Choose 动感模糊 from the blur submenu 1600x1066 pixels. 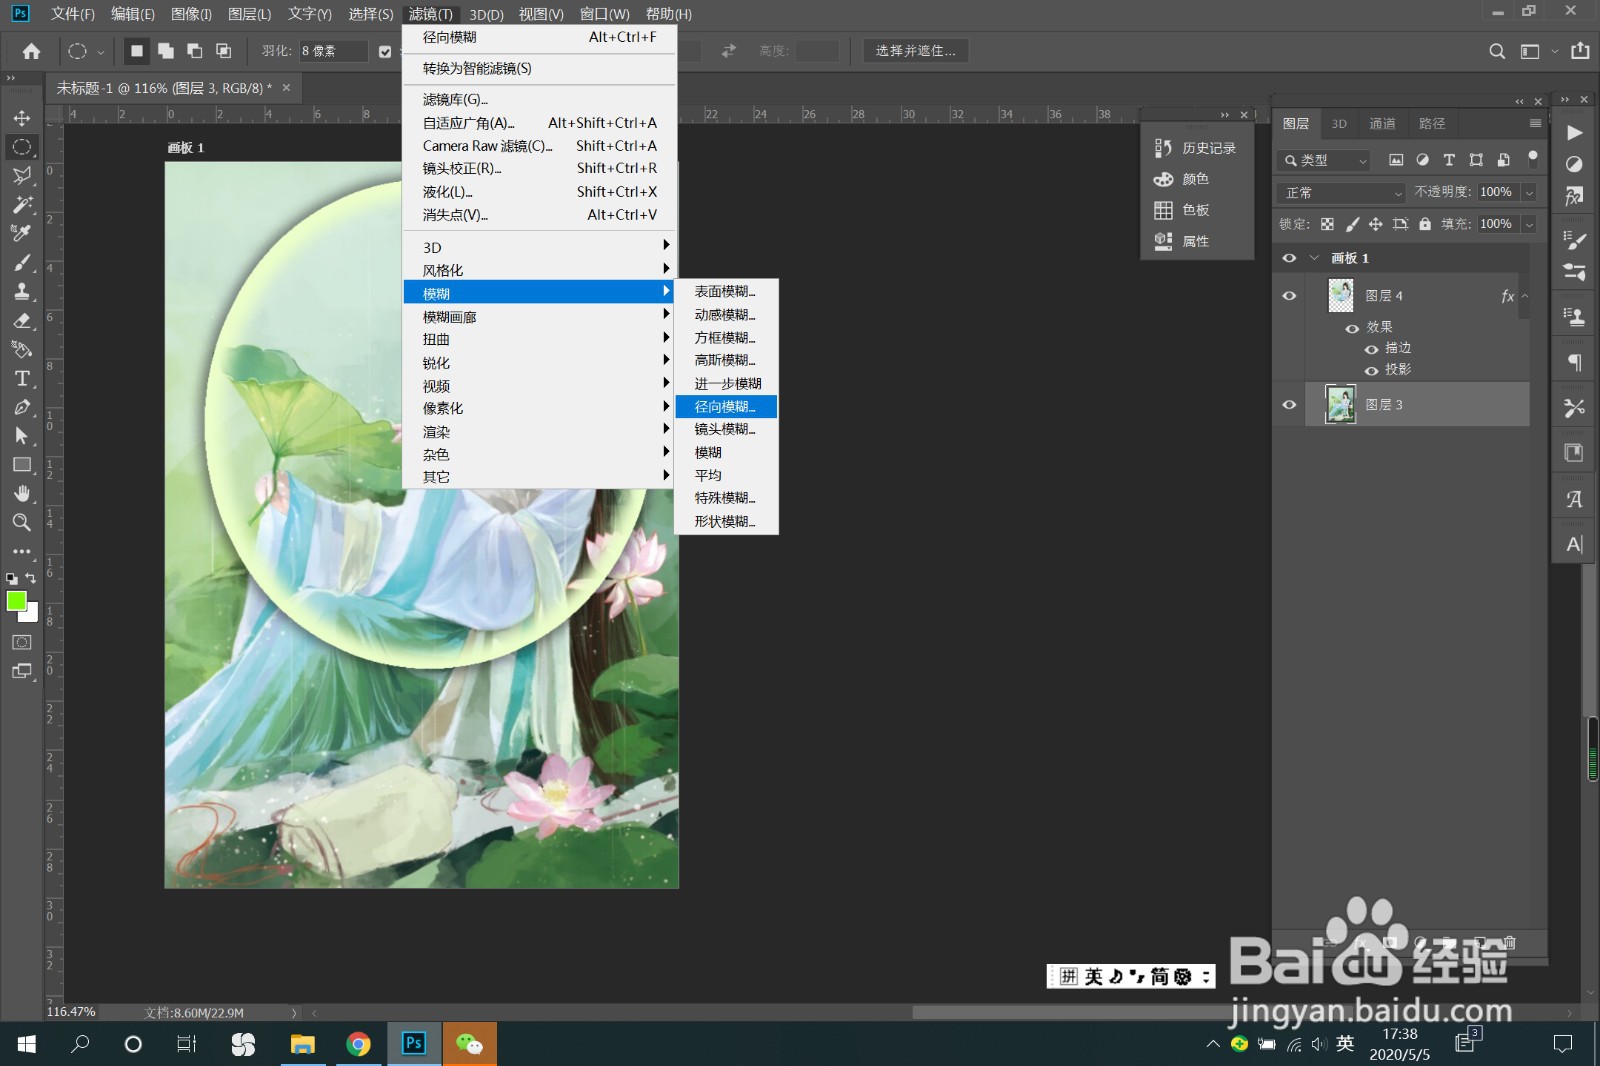[725, 315]
